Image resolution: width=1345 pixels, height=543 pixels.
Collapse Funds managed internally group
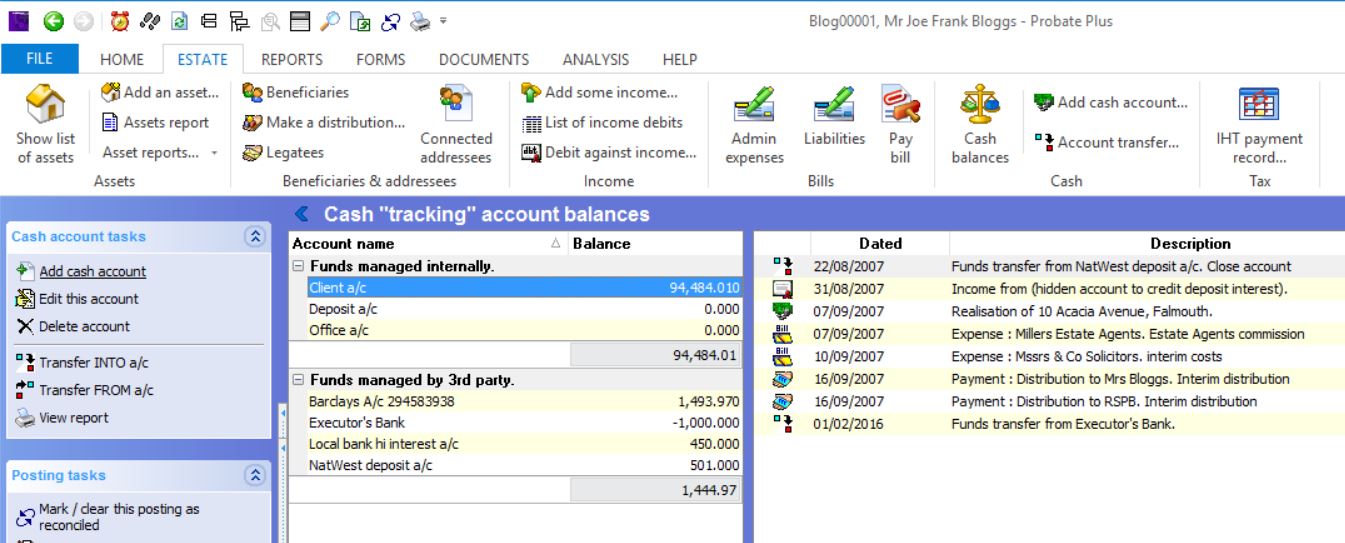(x=298, y=267)
